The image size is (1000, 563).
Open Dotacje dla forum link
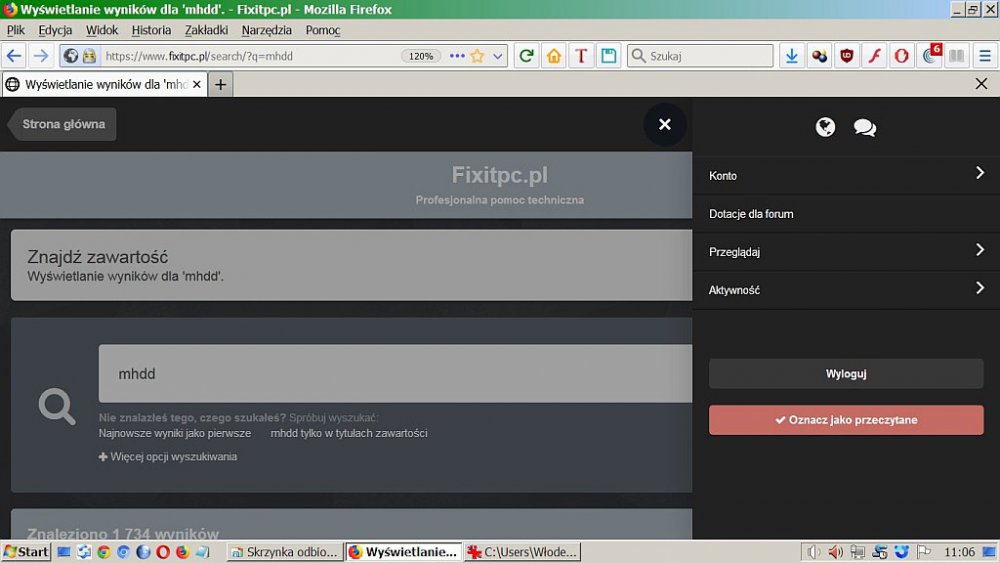[751, 214]
